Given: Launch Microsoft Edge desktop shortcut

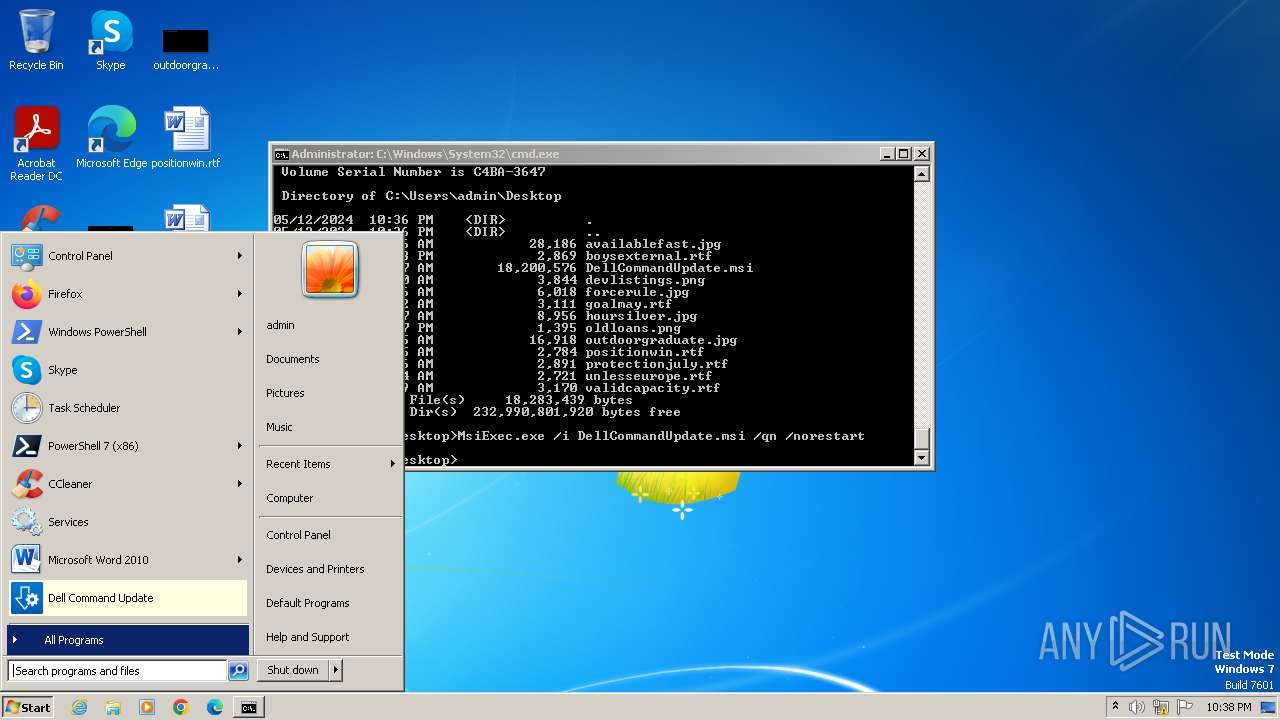Looking at the screenshot, I should point(111,137).
